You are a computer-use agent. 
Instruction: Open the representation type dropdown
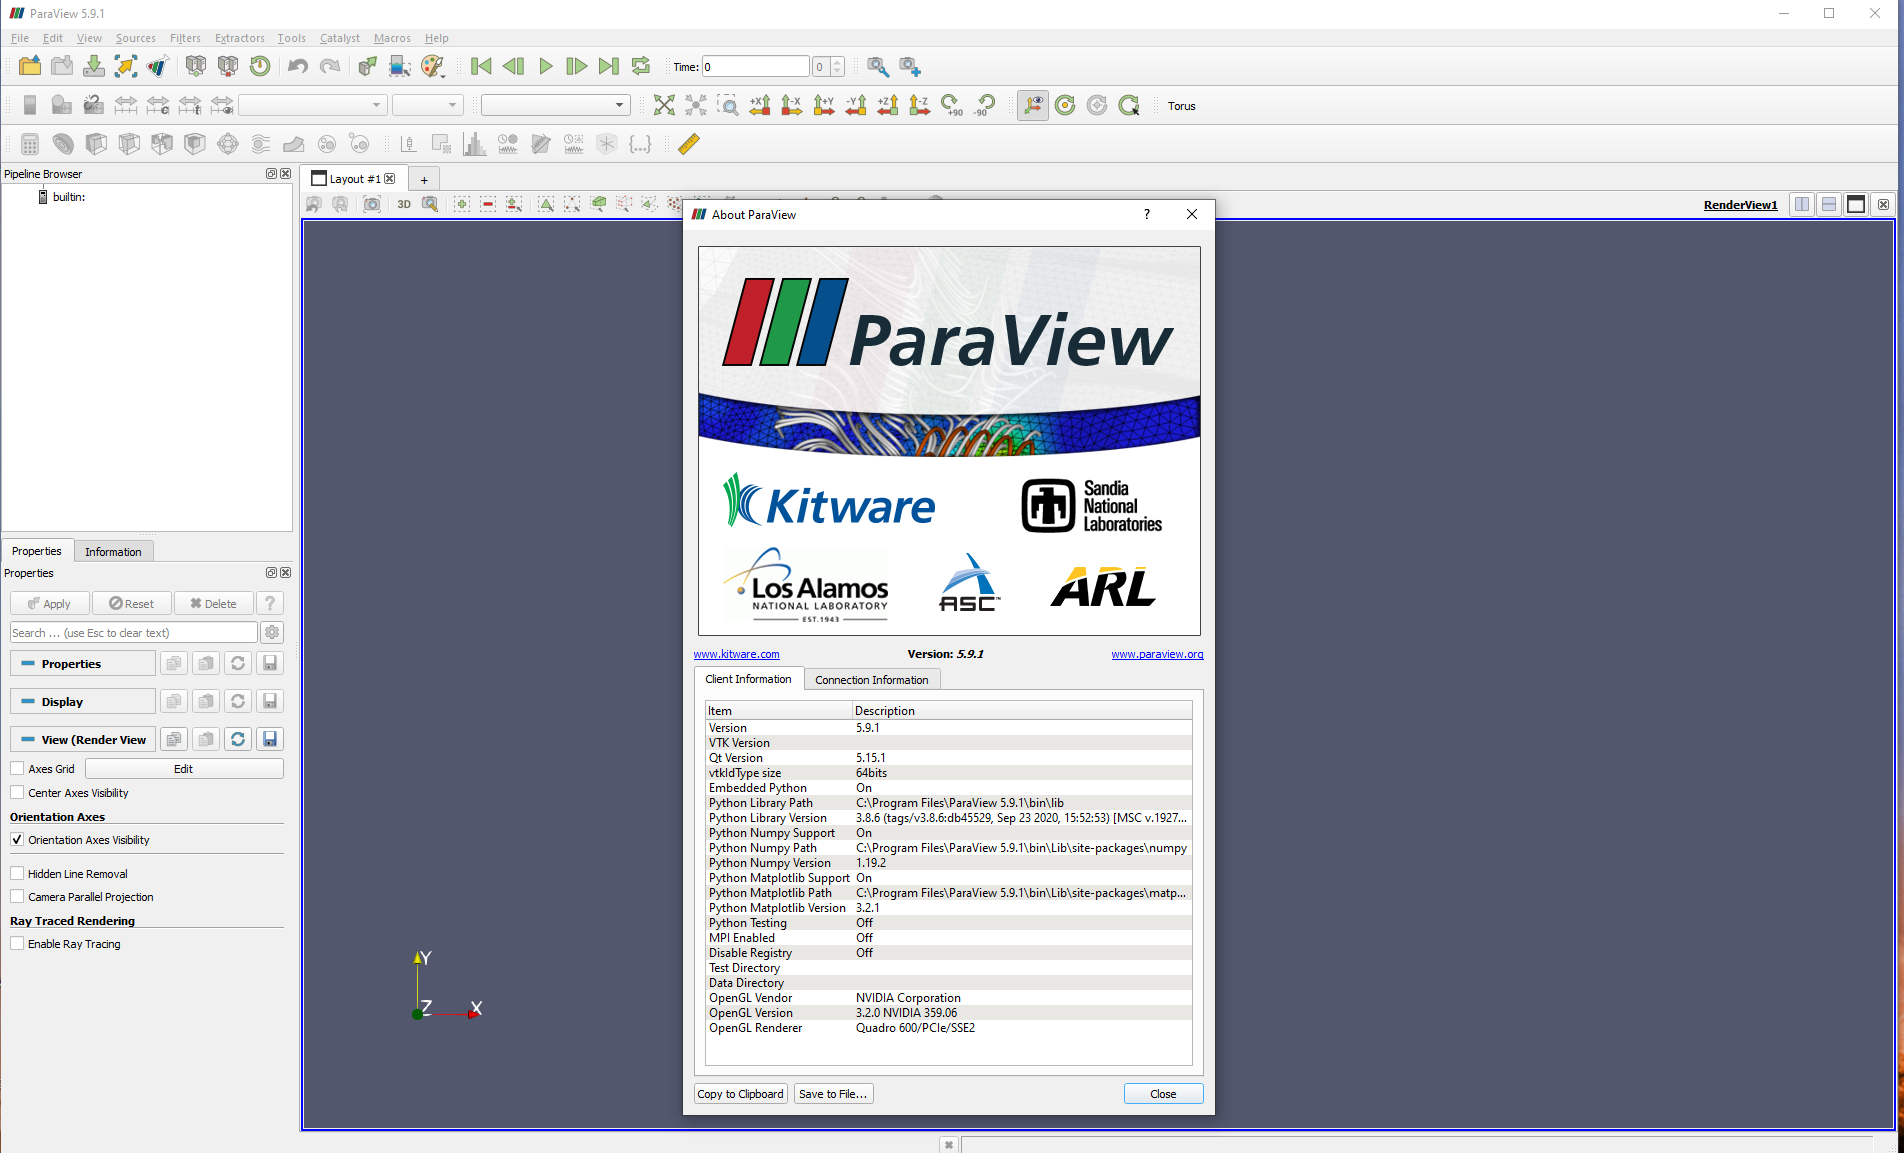556,105
